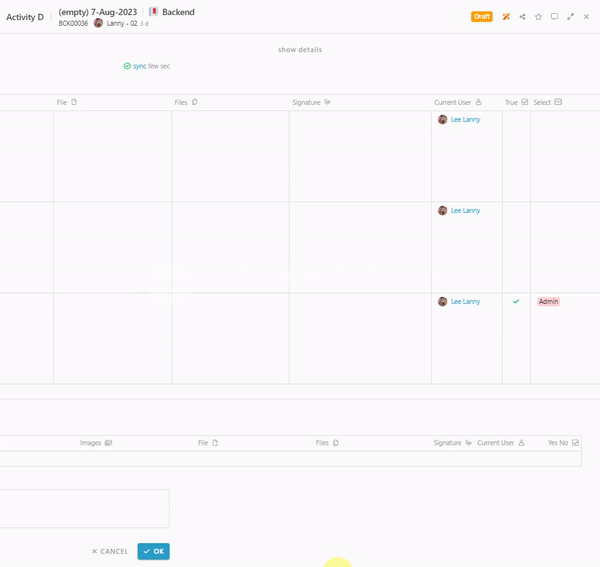The width and height of the screenshot is (600, 567).
Task: Click the Current User column header
Action: pyautogui.click(x=457, y=102)
